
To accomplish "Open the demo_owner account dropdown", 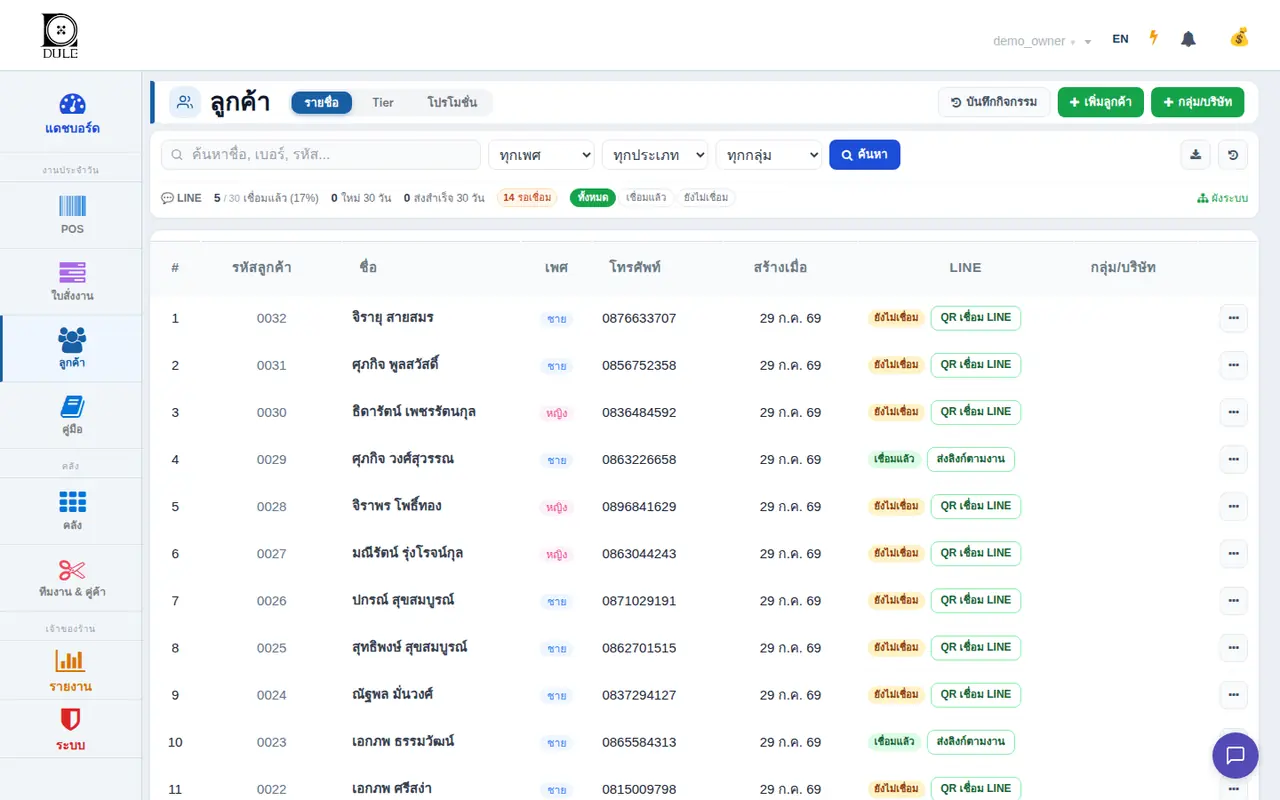I will pos(1042,41).
